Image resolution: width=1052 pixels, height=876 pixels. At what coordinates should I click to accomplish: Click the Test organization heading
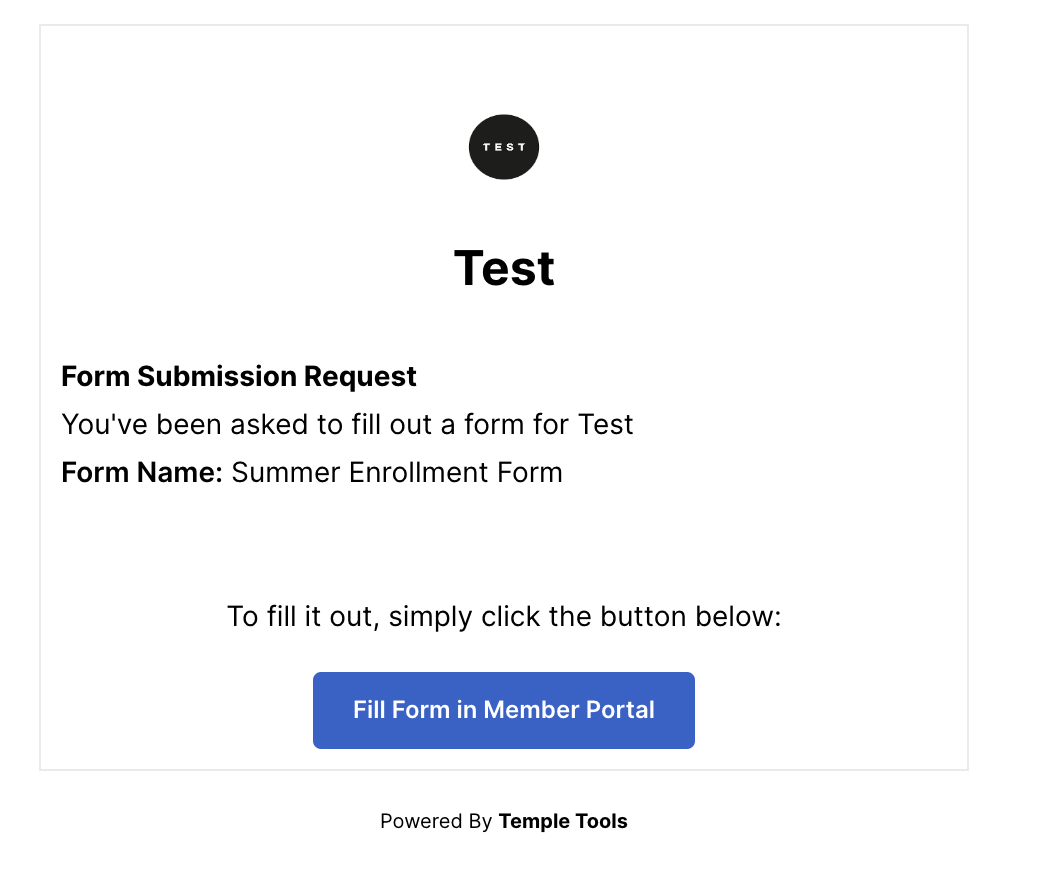pyautogui.click(x=503, y=267)
